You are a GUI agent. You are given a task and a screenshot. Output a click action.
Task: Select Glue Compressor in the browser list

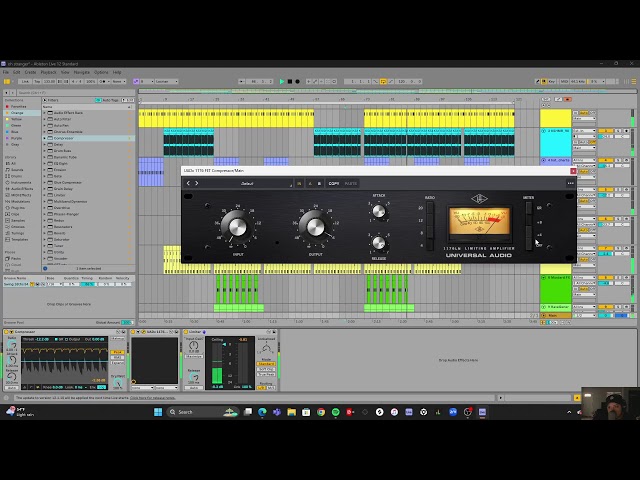pos(68,182)
